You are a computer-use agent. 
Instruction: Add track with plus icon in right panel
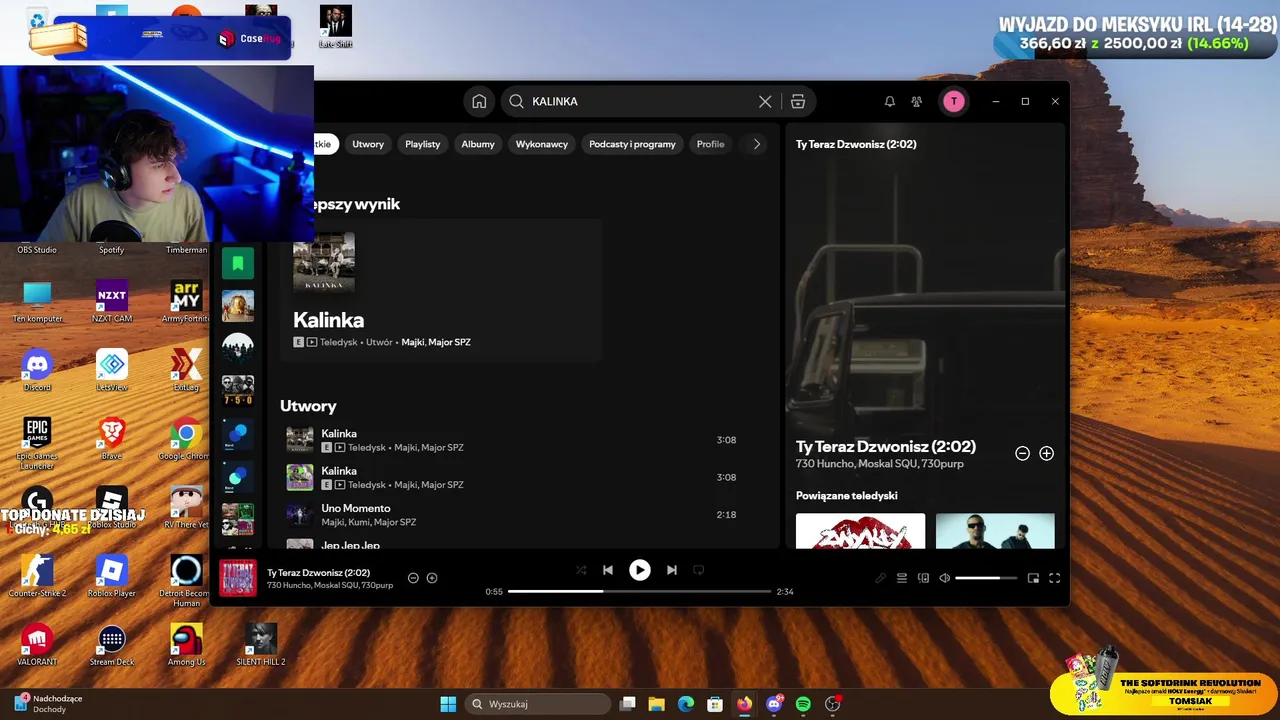pos(1046,453)
